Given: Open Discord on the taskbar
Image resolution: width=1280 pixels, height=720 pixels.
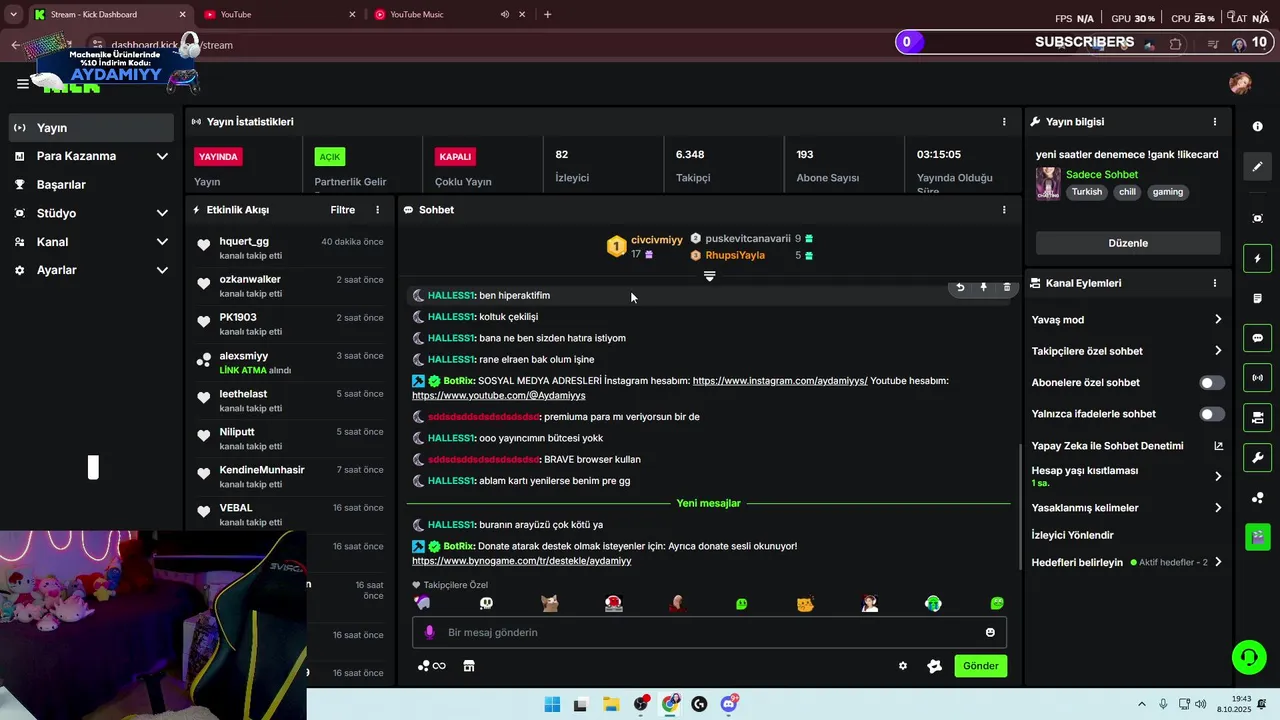Looking at the screenshot, I should pyautogui.click(x=729, y=704).
